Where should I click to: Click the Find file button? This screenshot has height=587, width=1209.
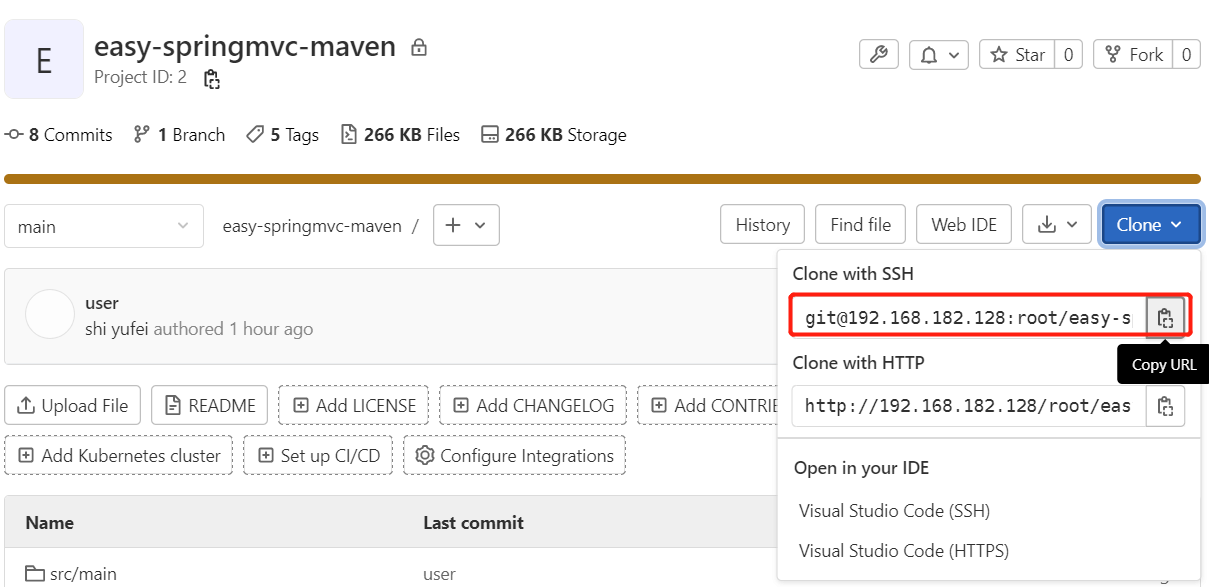pos(860,225)
